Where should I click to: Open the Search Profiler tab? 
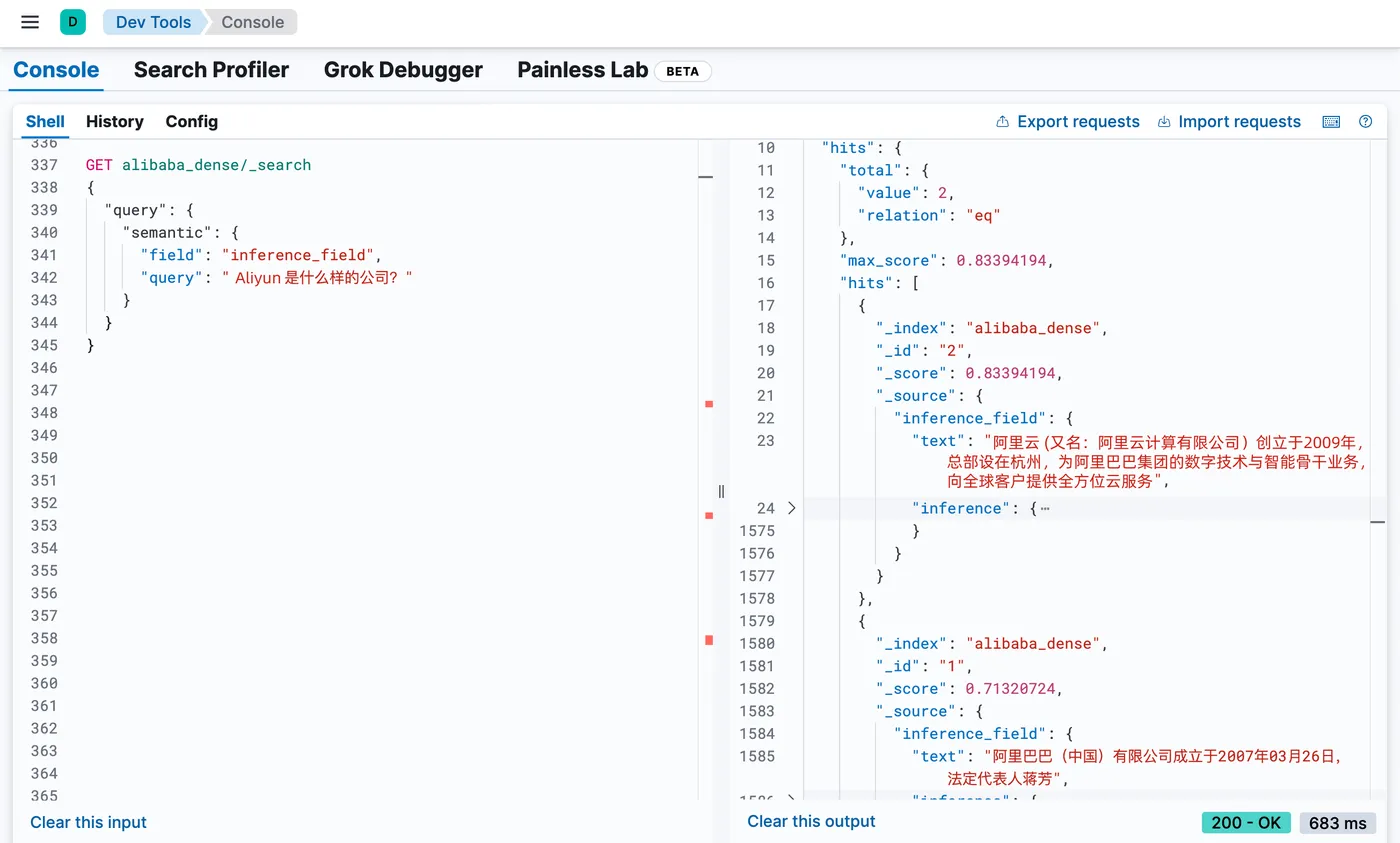[211, 70]
